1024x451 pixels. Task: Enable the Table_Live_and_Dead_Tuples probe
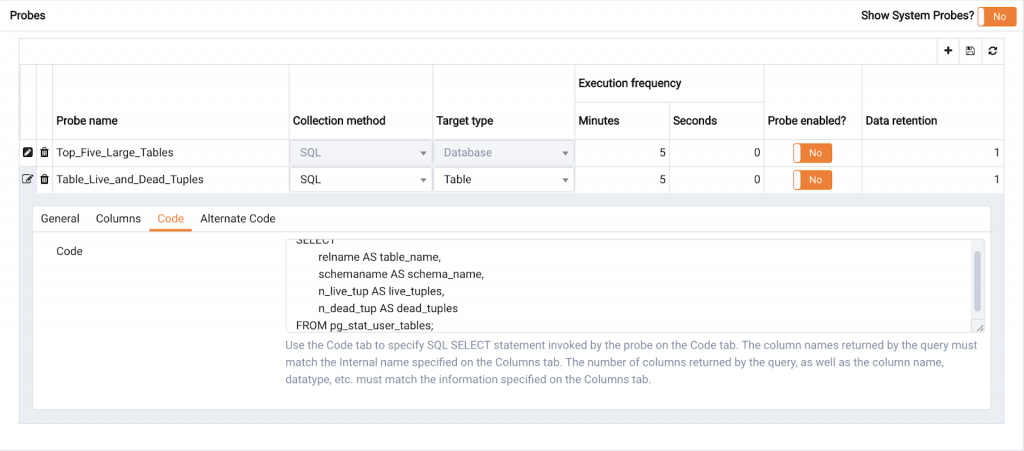tap(812, 180)
